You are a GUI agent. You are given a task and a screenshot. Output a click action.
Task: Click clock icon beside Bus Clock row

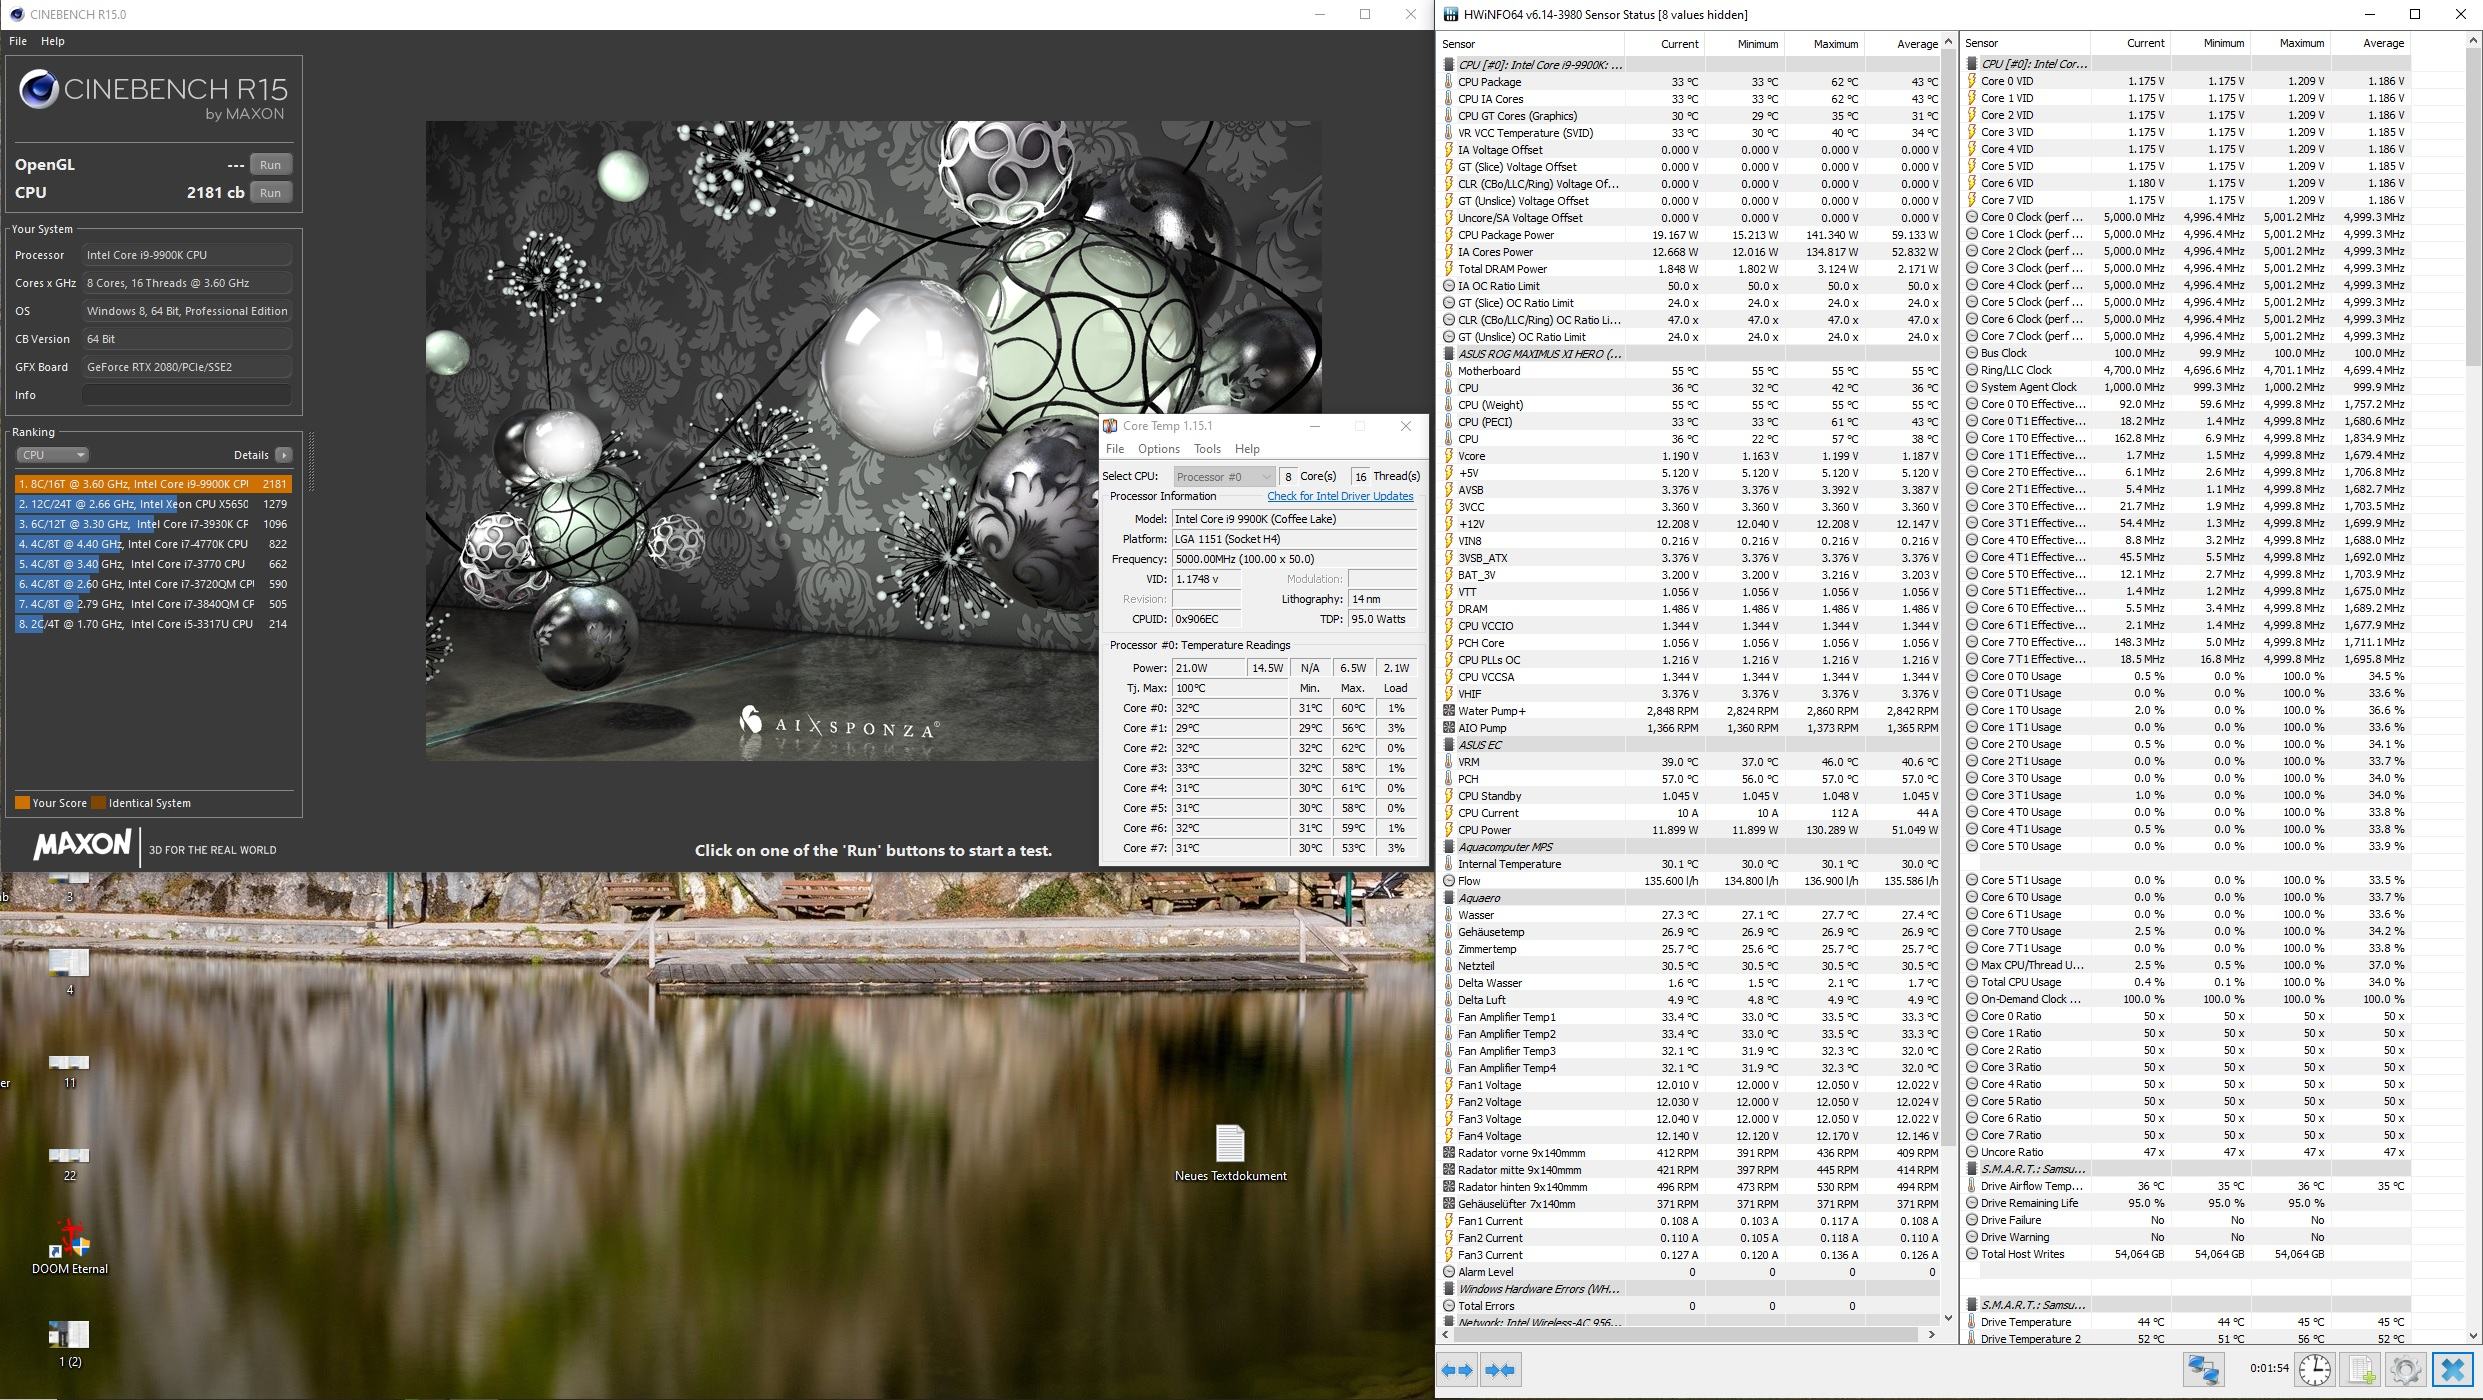pos(1971,353)
